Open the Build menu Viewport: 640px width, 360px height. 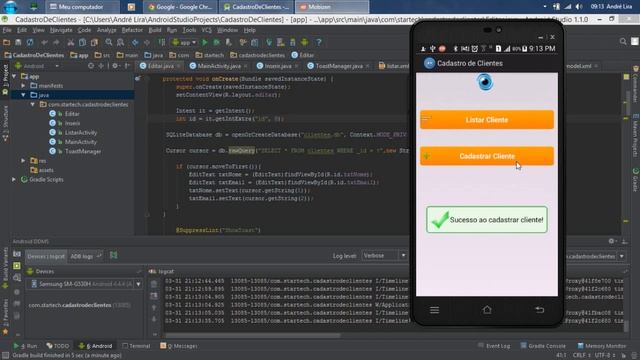(155, 30)
